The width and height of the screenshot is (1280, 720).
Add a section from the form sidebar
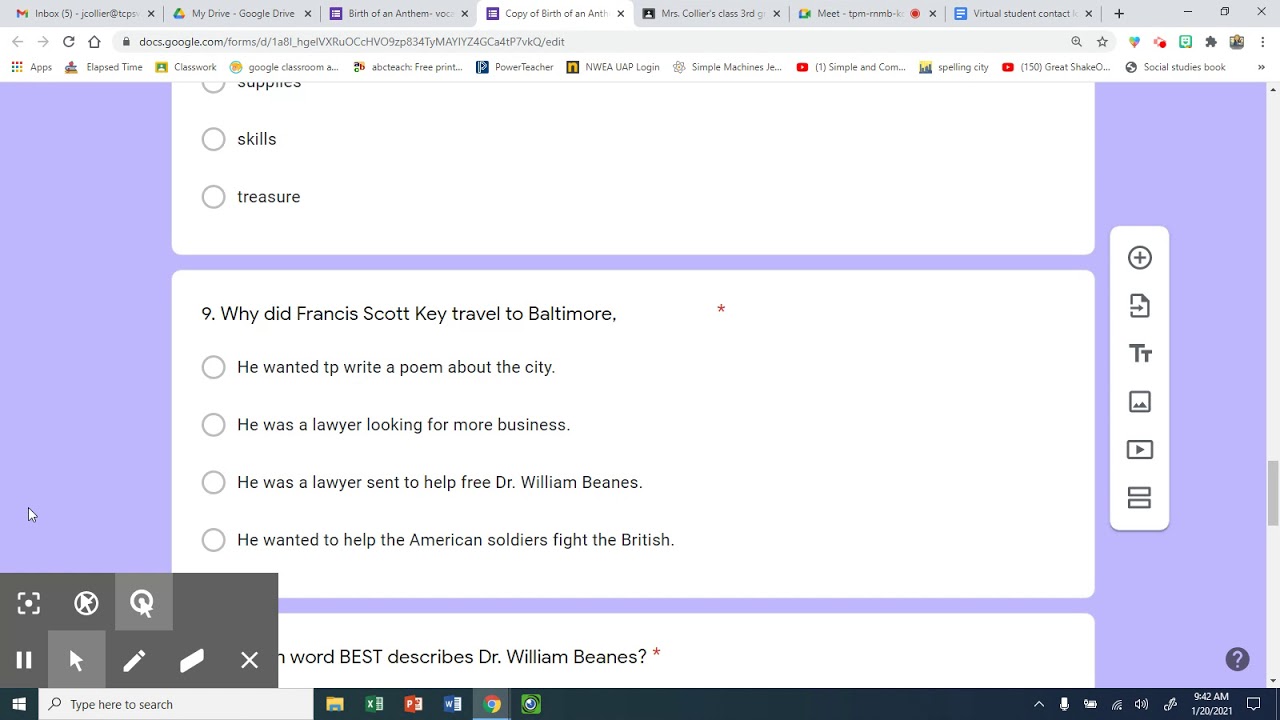pyautogui.click(x=1139, y=498)
